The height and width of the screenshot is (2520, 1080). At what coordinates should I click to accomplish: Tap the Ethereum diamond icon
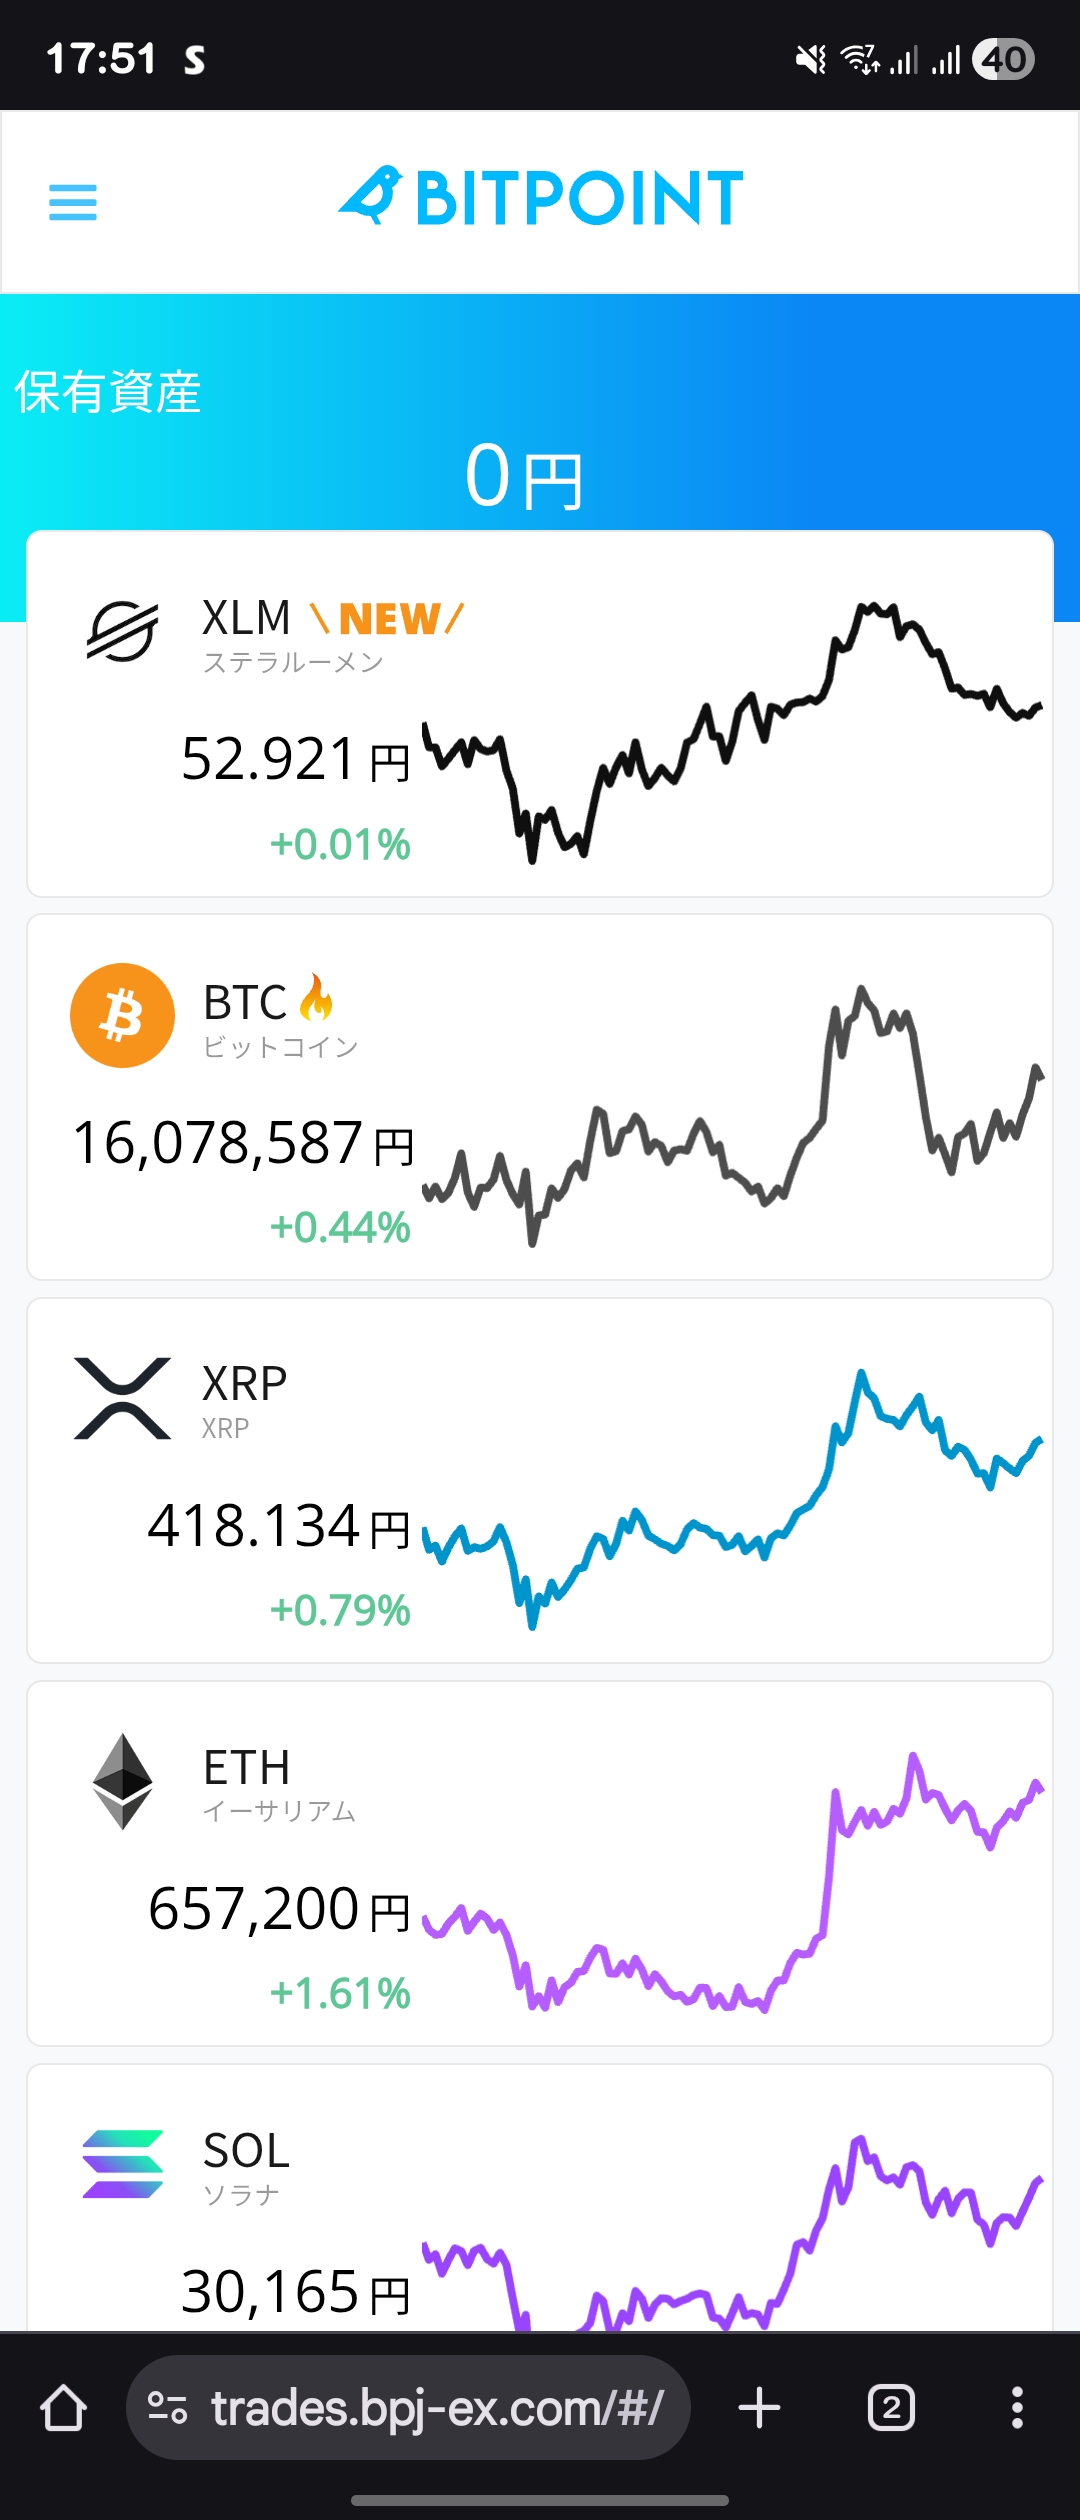(x=122, y=1781)
